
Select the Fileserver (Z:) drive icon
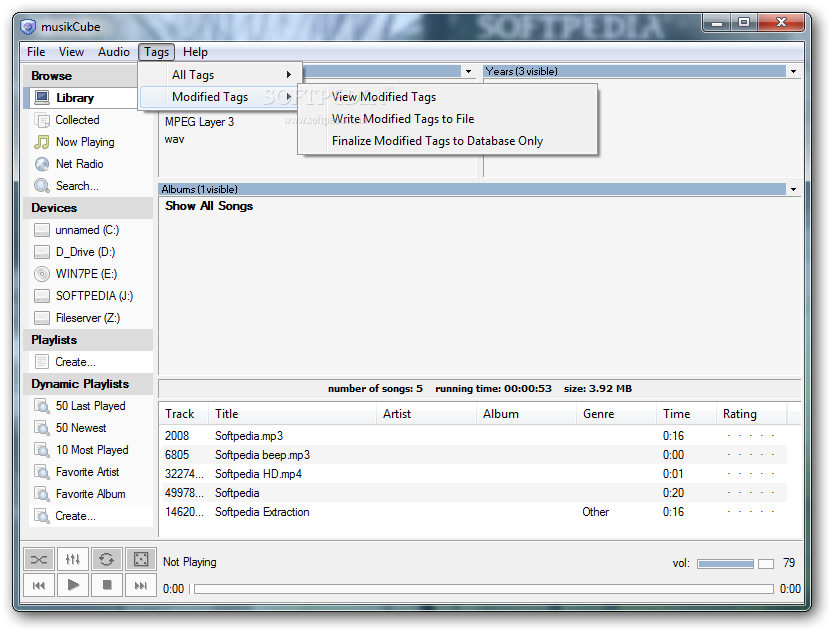(41, 318)
